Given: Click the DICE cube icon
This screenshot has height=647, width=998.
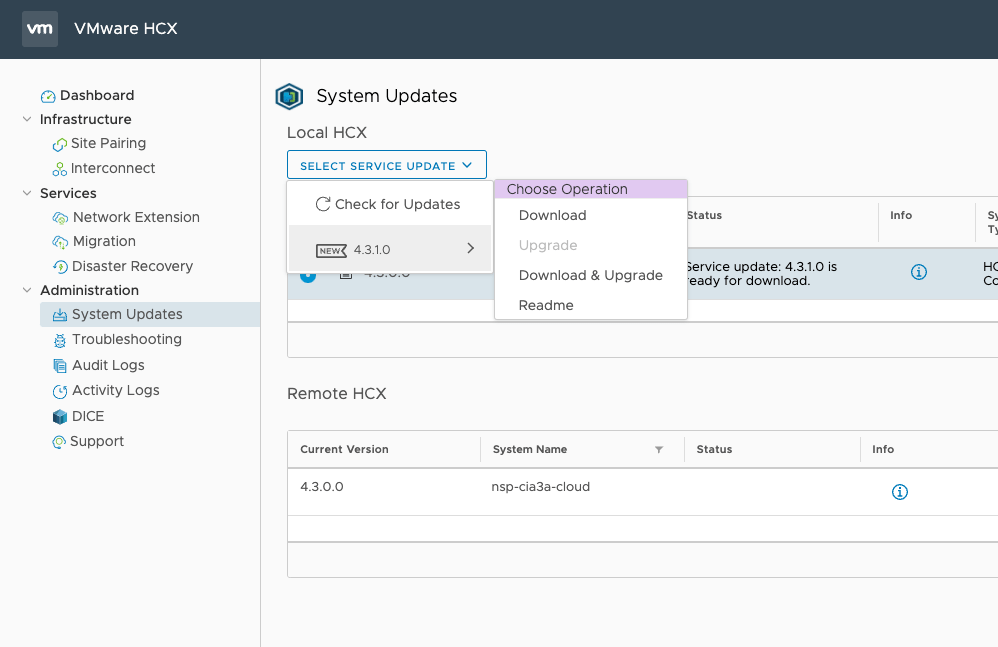Looking at the screenshot, I should tap(60, 417).
